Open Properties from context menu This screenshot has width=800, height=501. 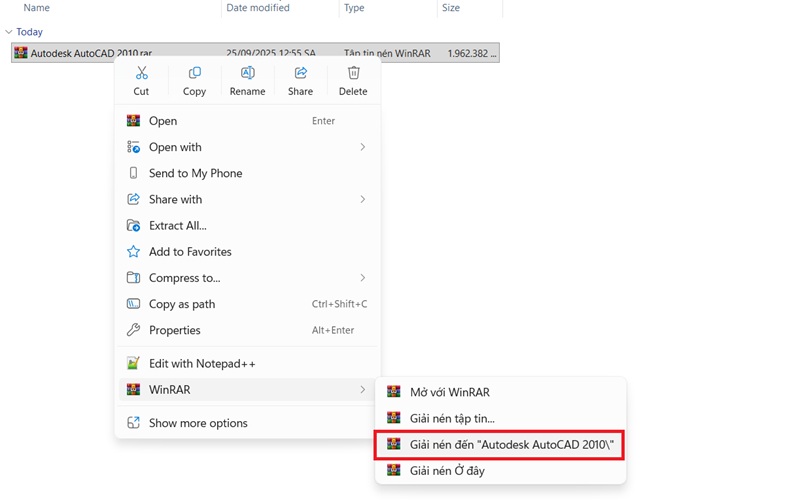tap(248, 330)
